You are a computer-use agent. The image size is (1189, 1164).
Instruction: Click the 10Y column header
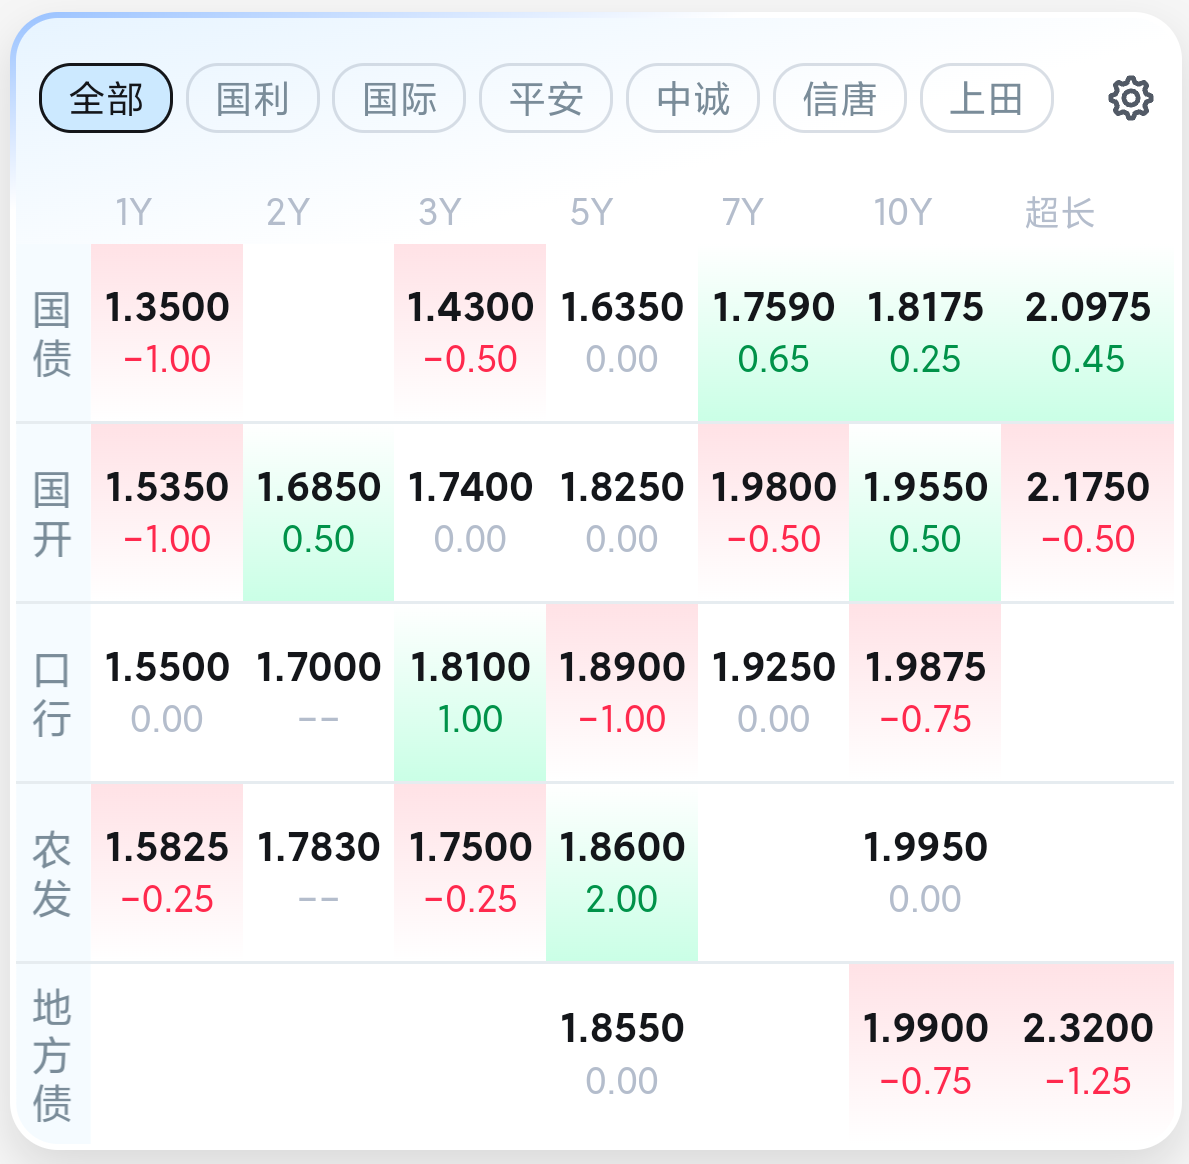point(902,212)
